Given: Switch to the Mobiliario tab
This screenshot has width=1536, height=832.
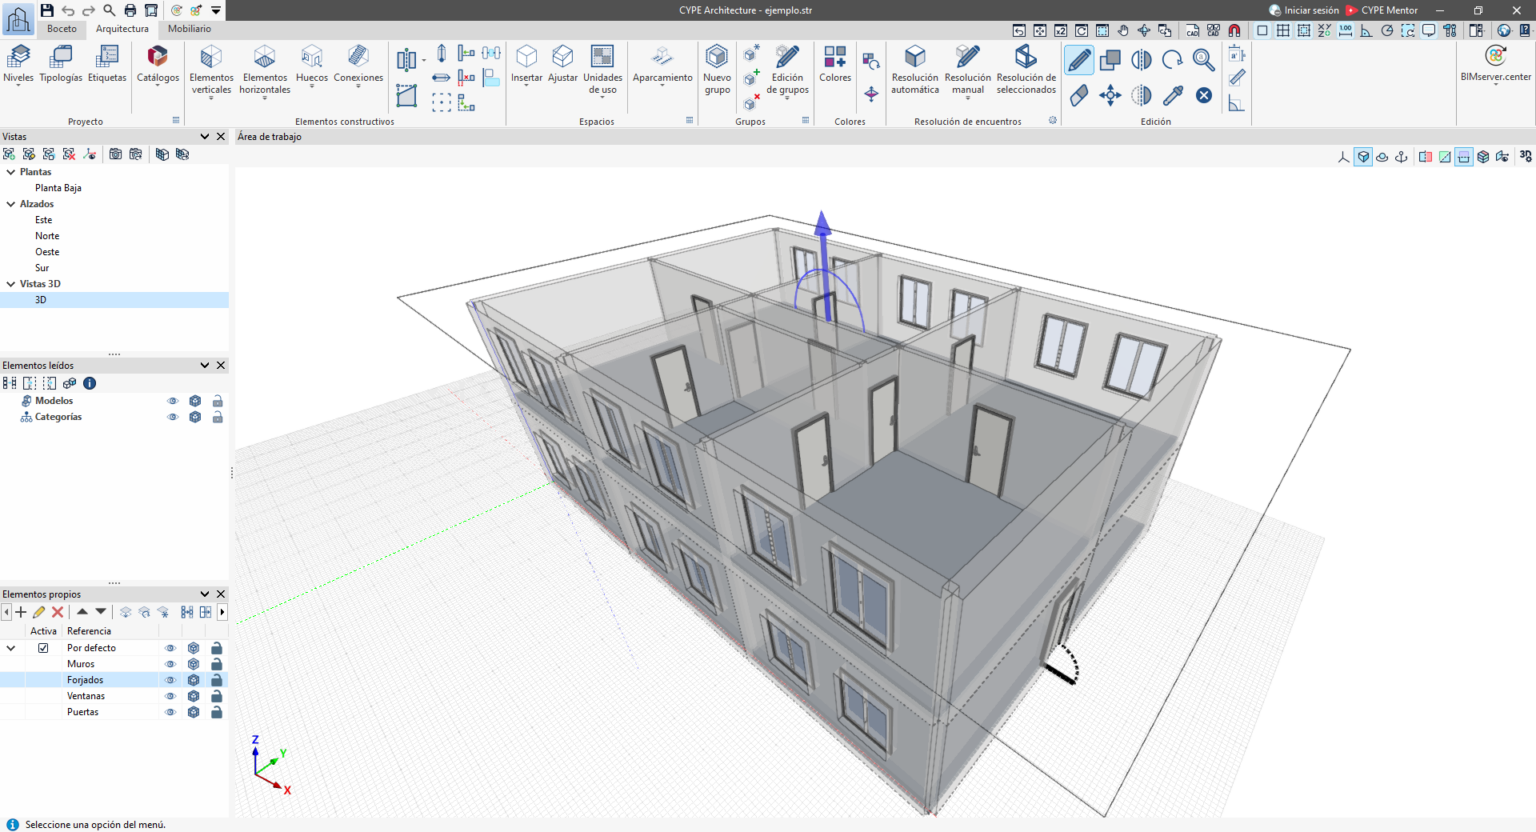Looking at the screenshot, I should click(x=189, y=29).
